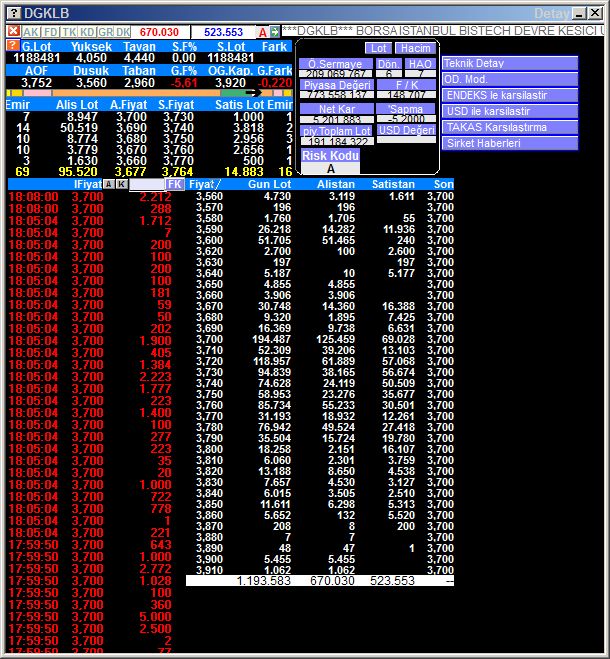Select the GR toolbar button

[x=106, y=32]
